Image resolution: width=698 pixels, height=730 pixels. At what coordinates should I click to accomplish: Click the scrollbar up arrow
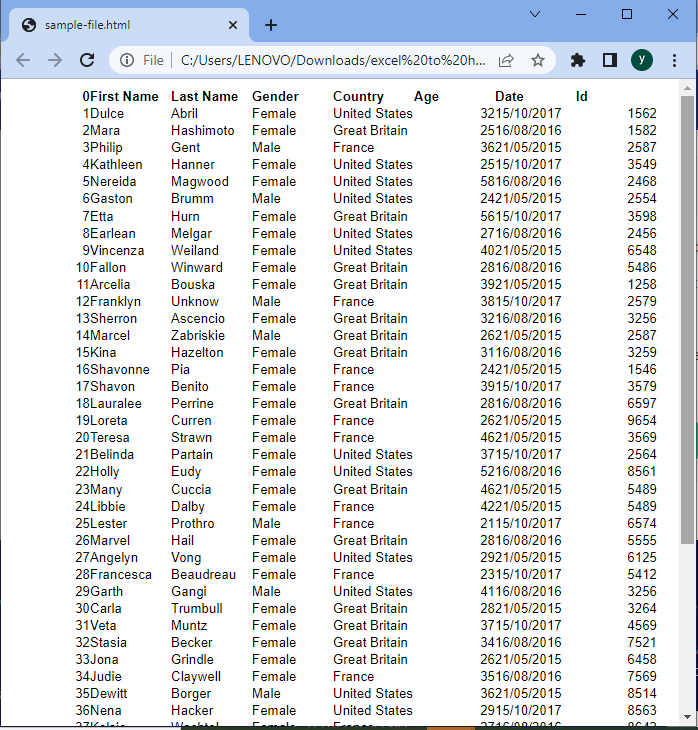point(687,88)
